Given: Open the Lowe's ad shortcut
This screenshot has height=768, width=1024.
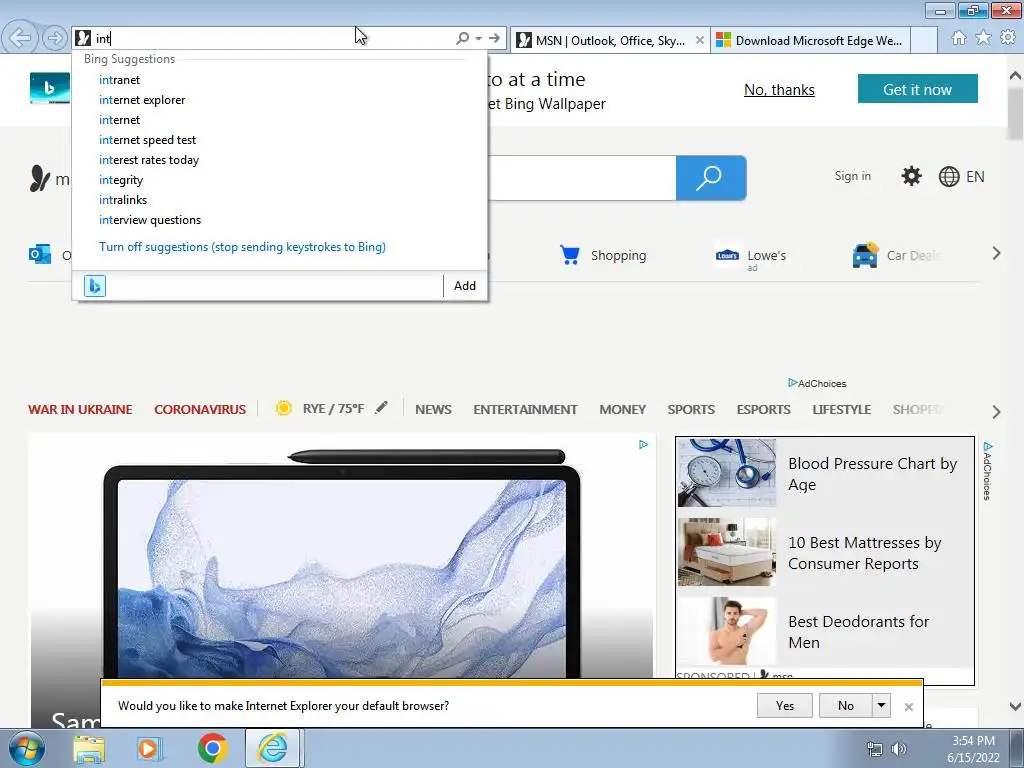Looking at the screenshot, I should (x=751, y=256).
